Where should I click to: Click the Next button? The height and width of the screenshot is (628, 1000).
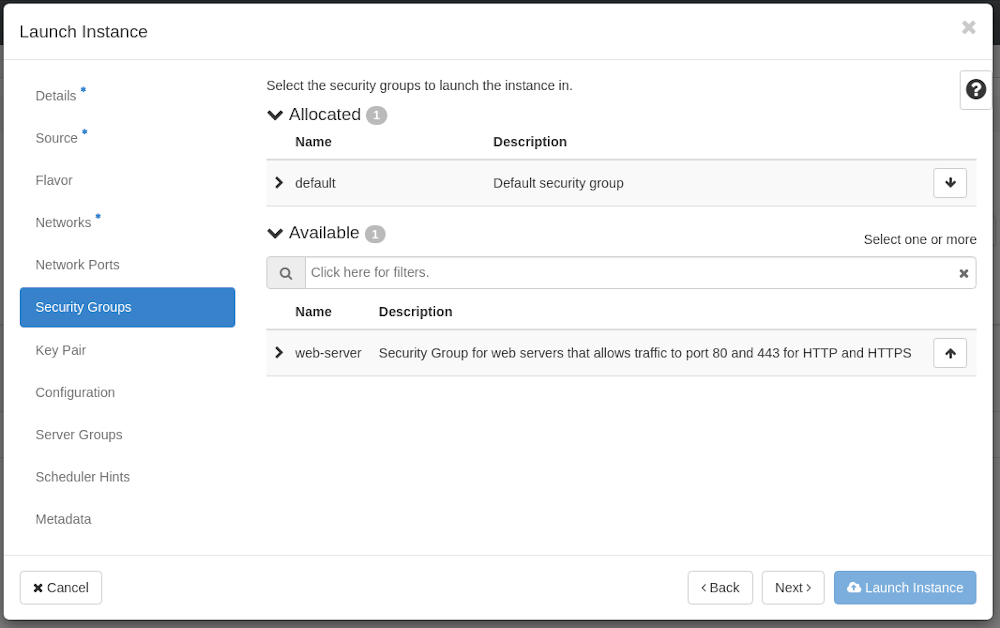tap(793, 588)
